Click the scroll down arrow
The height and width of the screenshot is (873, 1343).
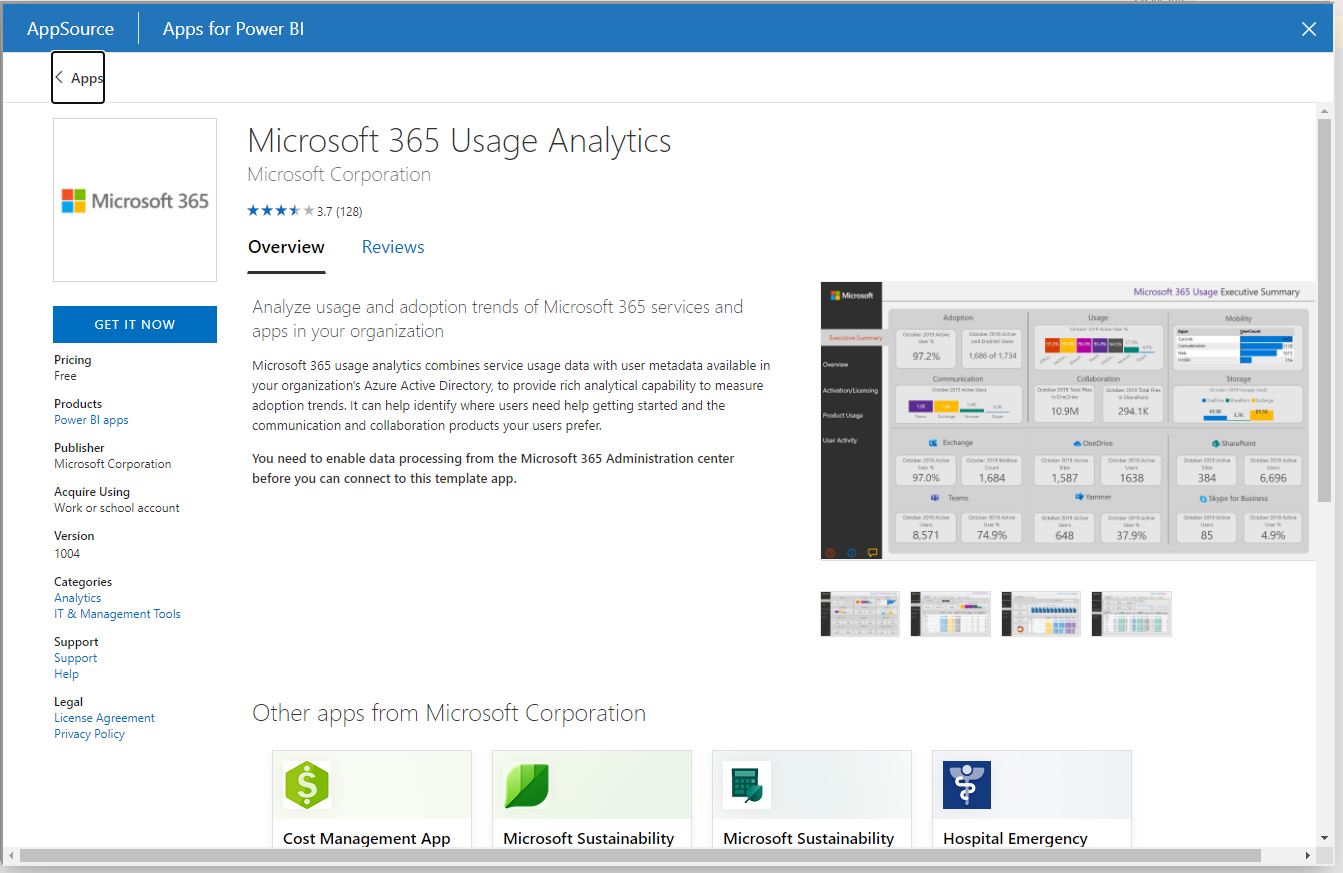click(1325, 837)
